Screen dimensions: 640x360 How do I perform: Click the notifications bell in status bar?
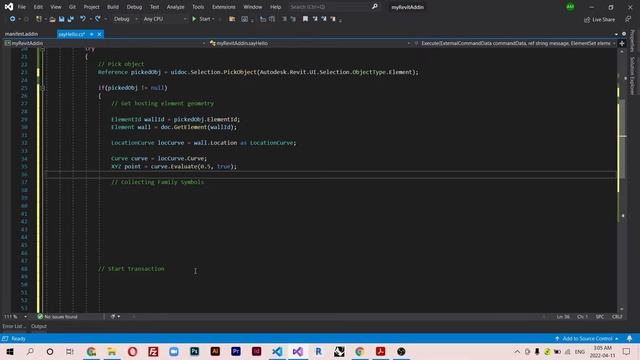click(629, 338)
